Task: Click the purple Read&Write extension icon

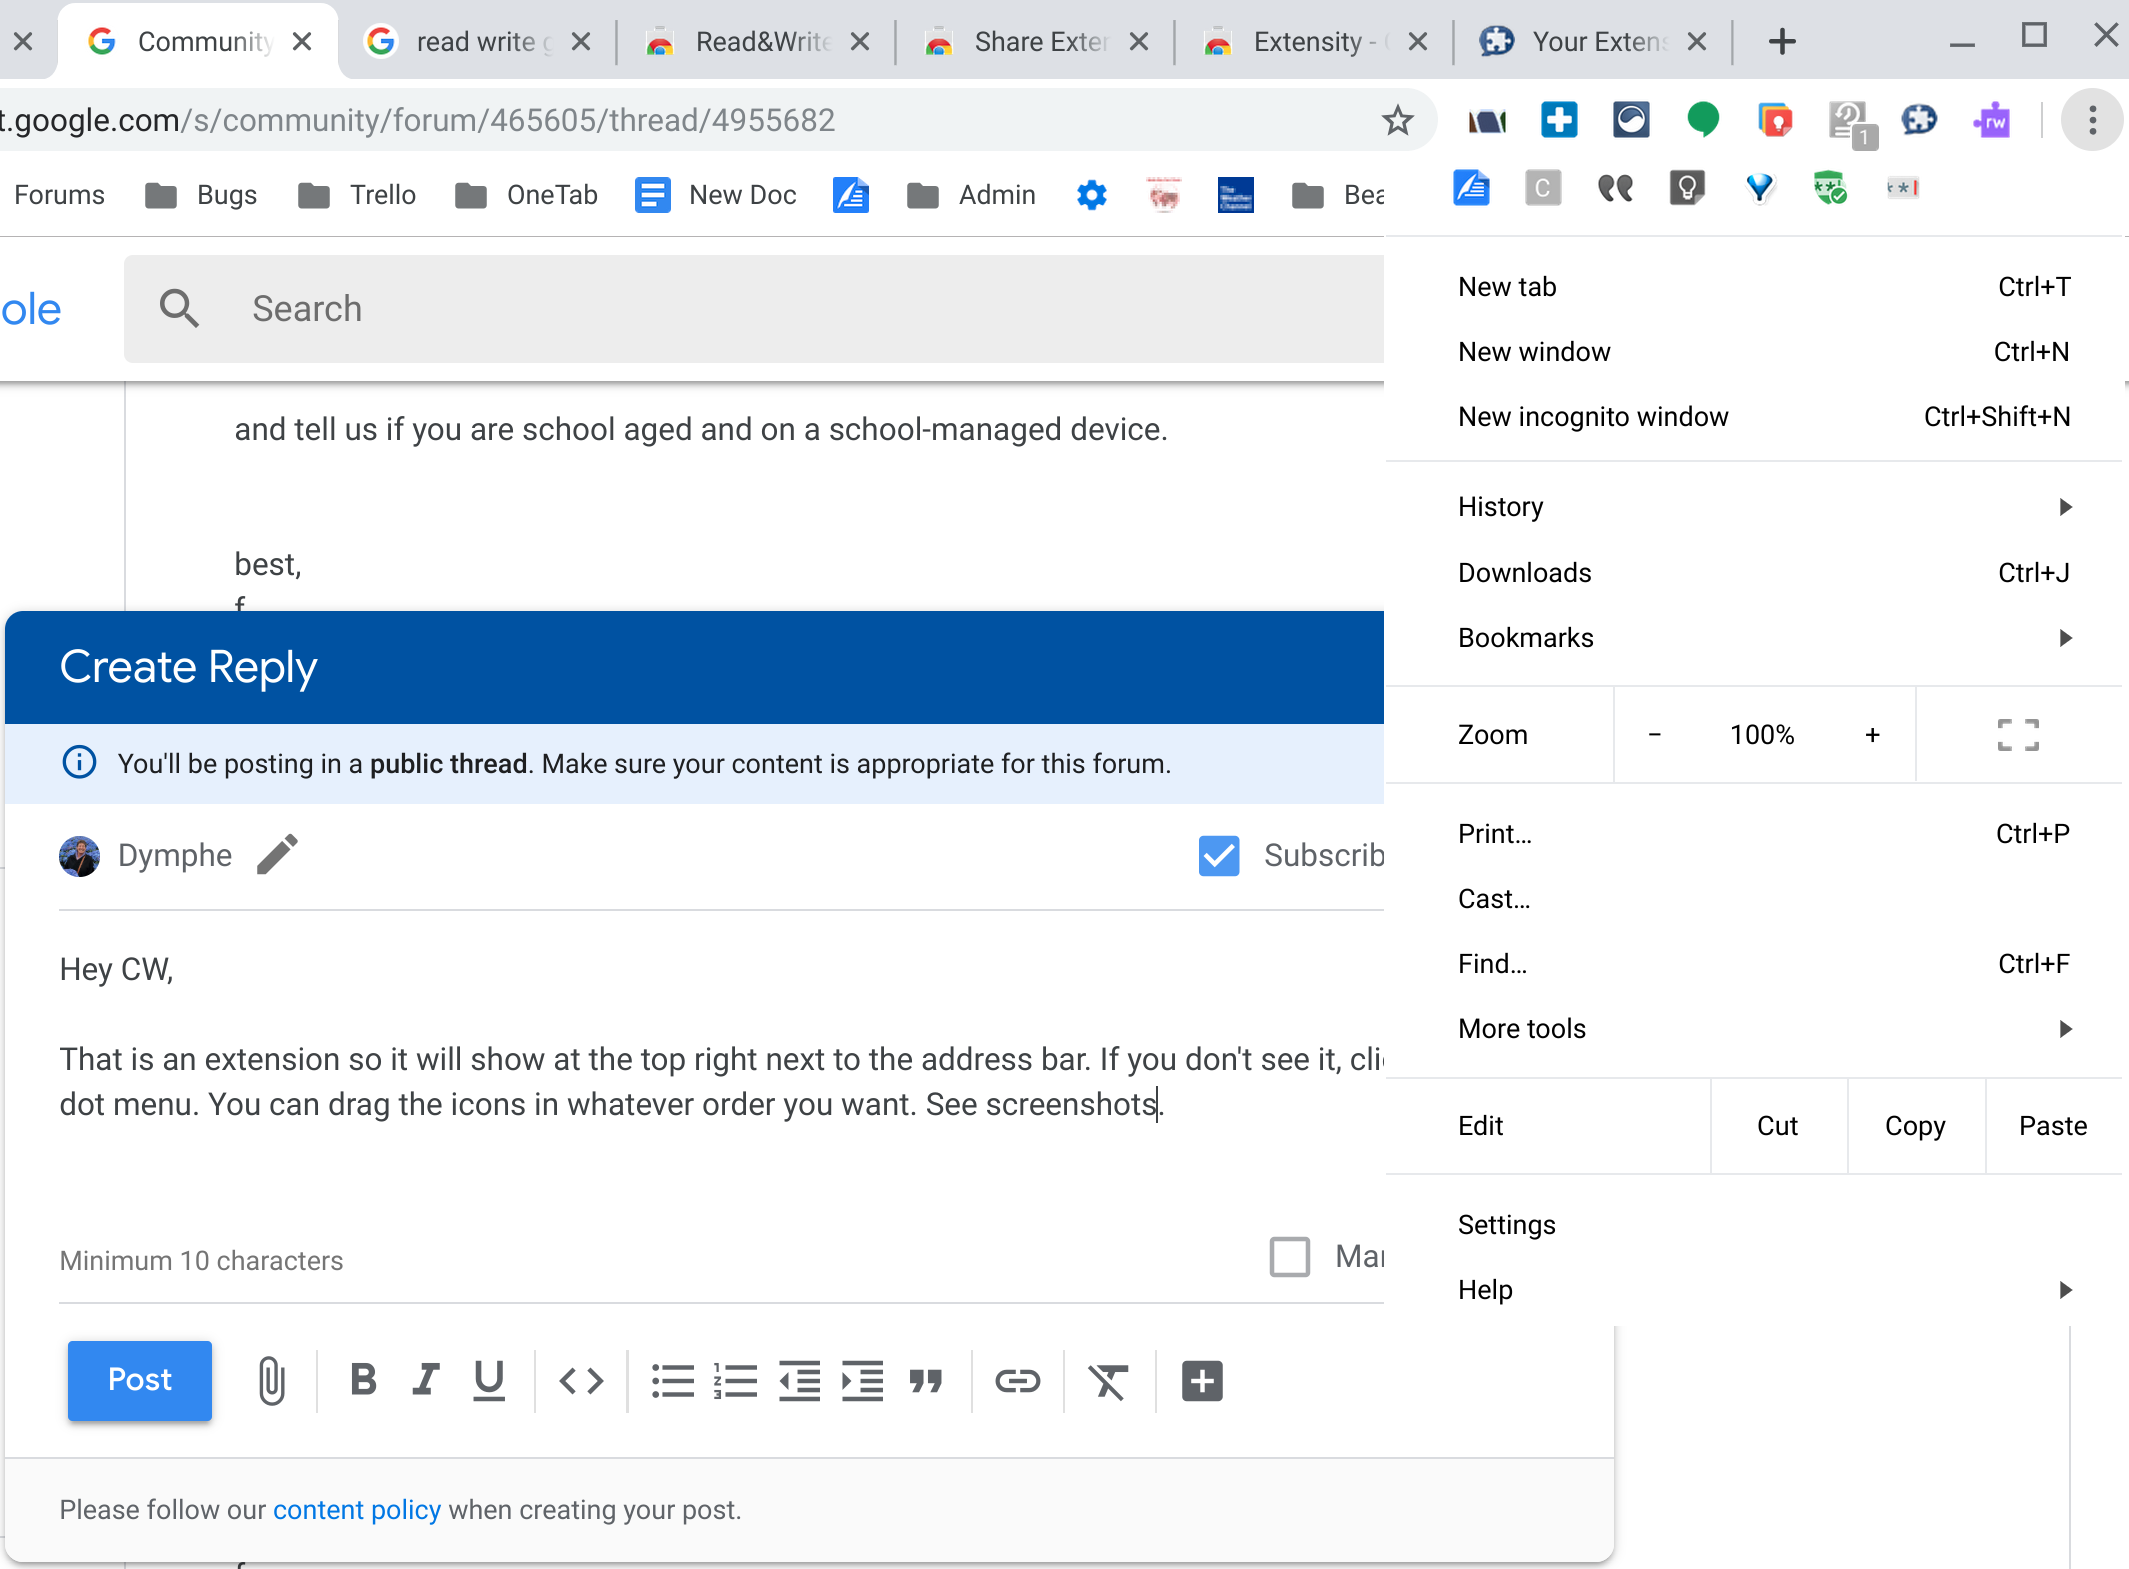Action: point(1991,121)
